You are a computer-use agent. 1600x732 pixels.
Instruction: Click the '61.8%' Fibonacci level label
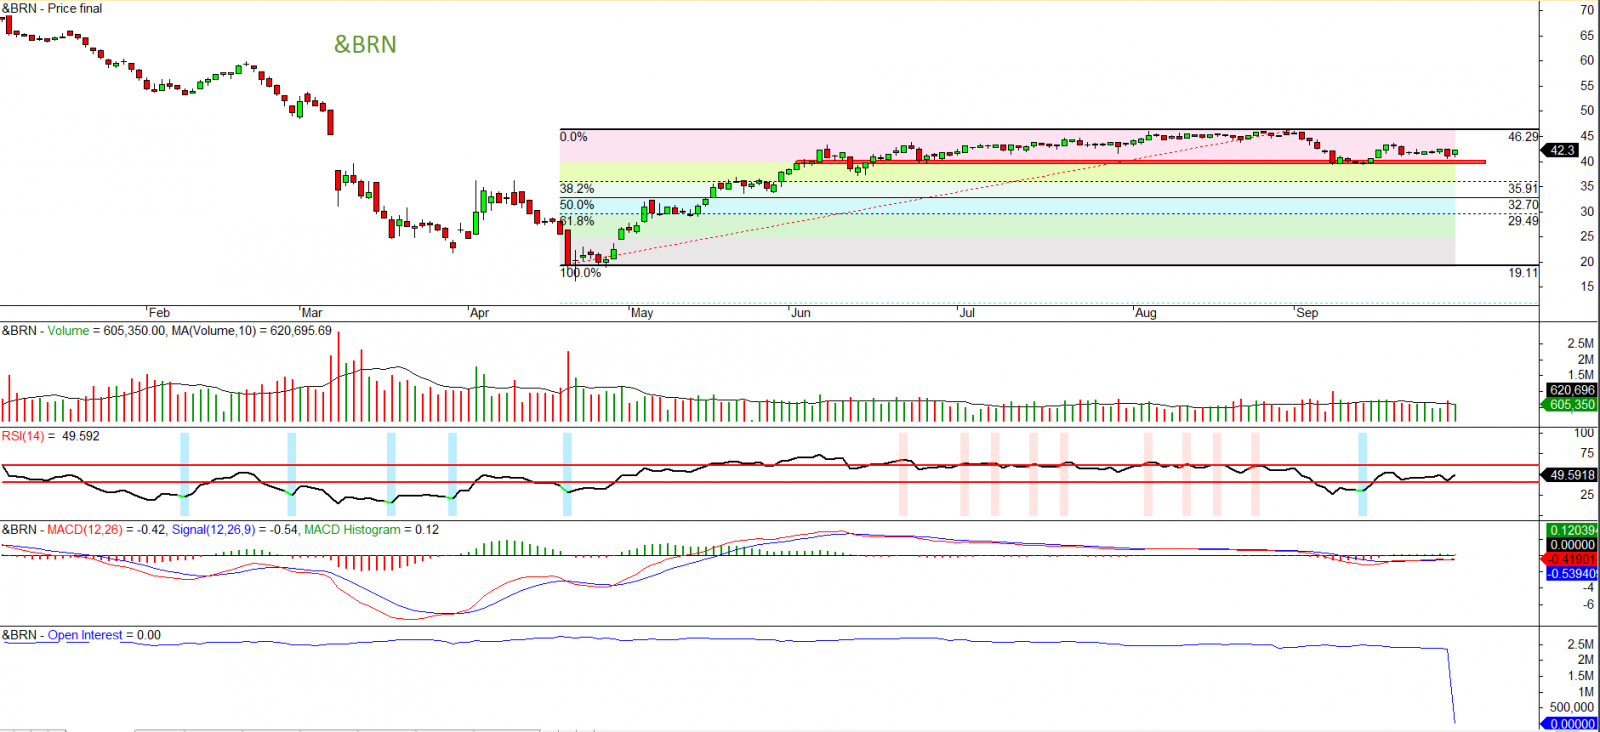click(x=577, y=221)
